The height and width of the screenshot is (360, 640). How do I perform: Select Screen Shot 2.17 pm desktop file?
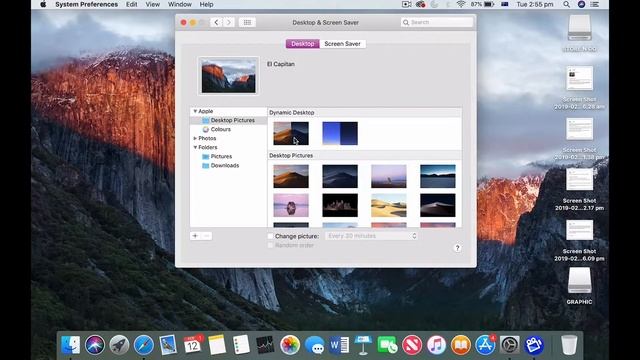[579, 189]
